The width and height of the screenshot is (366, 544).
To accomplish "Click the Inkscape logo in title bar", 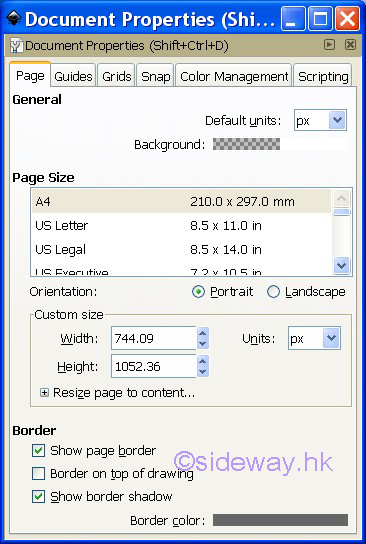I will point(14,18).
